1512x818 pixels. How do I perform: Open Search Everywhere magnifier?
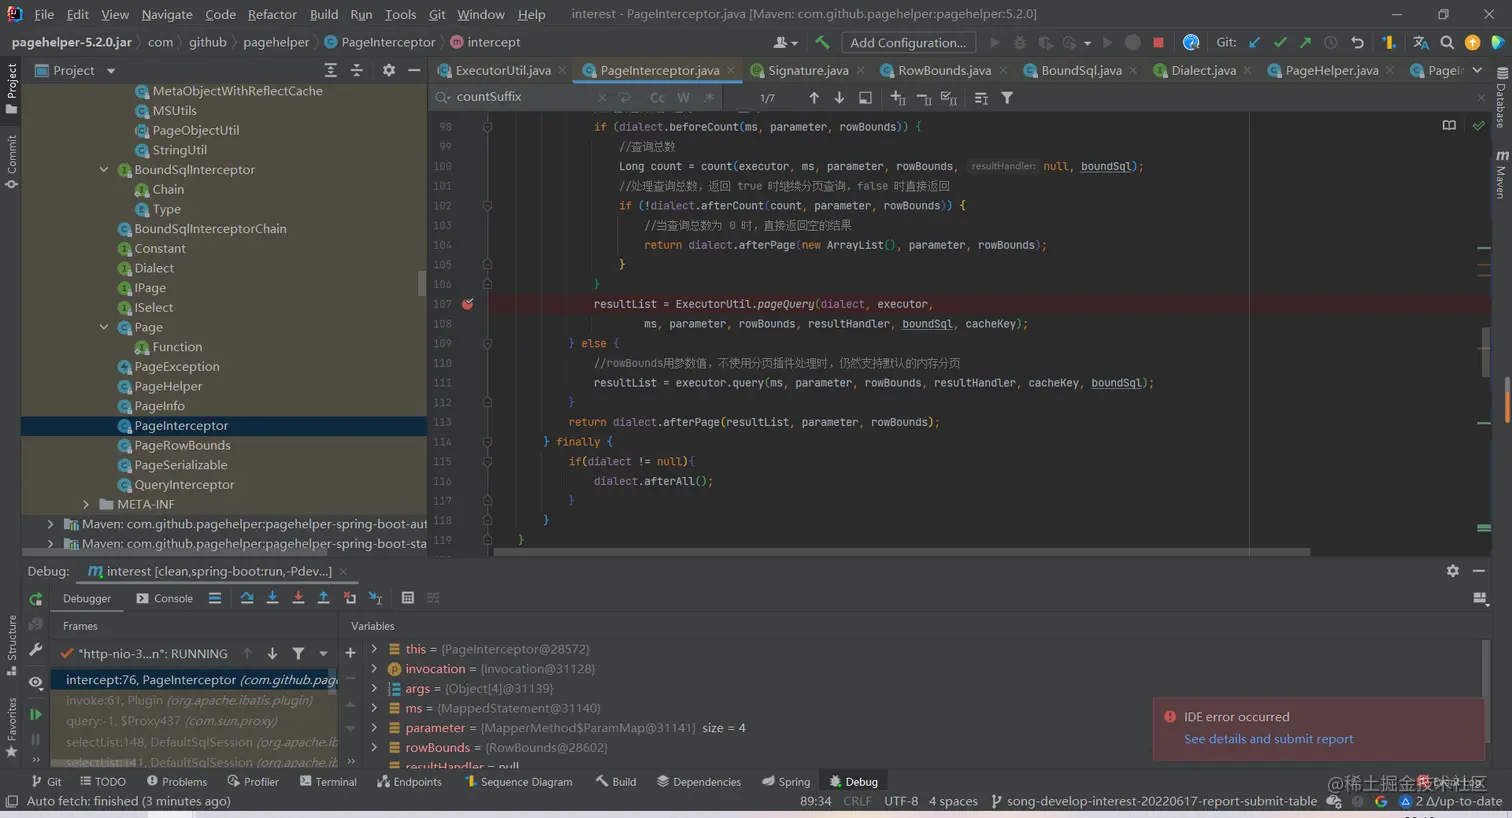[x=1447, y=42]
